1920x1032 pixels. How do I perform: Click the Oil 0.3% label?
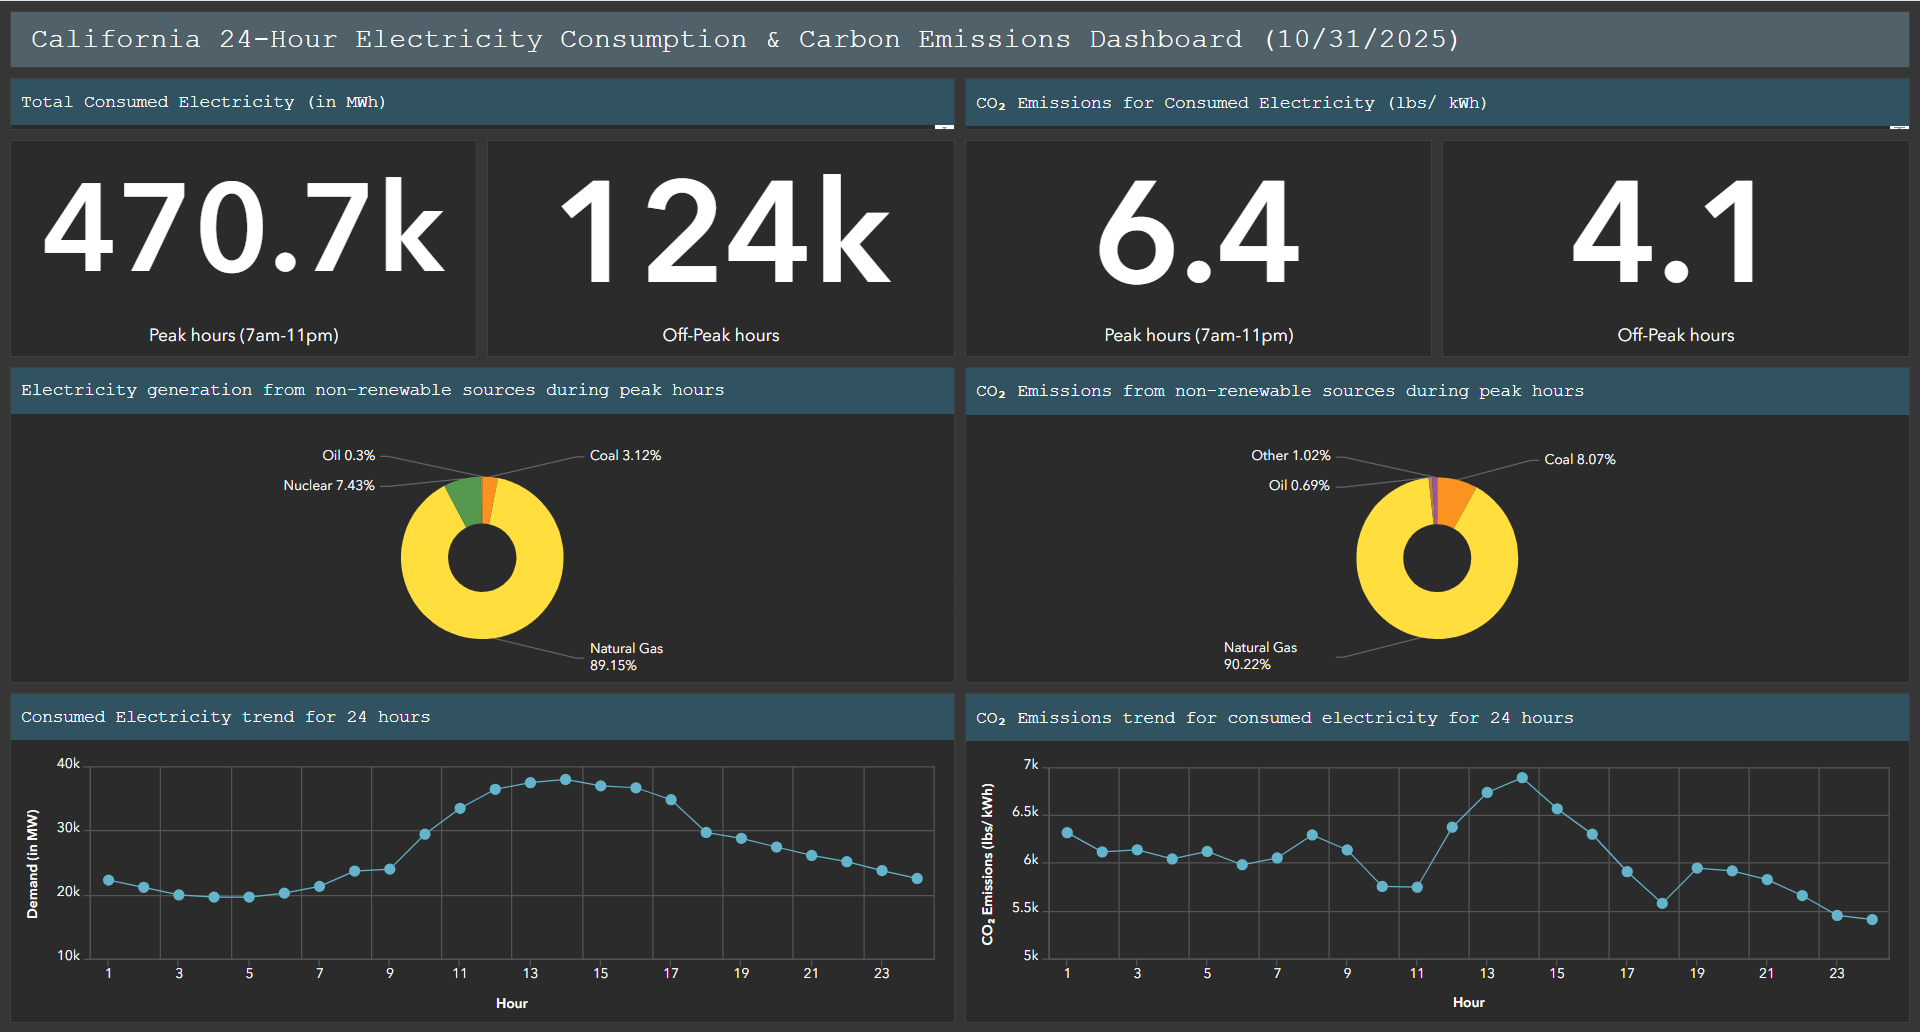[x=347, y=455]
